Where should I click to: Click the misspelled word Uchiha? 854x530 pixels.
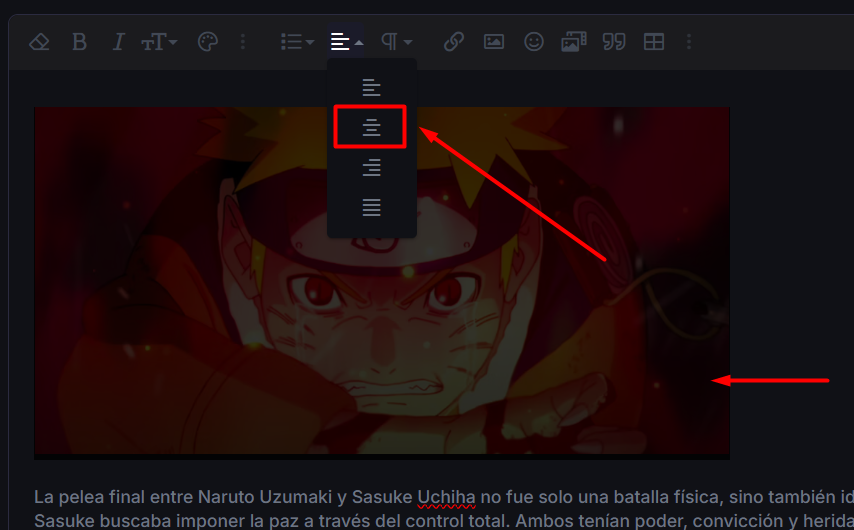446,497
